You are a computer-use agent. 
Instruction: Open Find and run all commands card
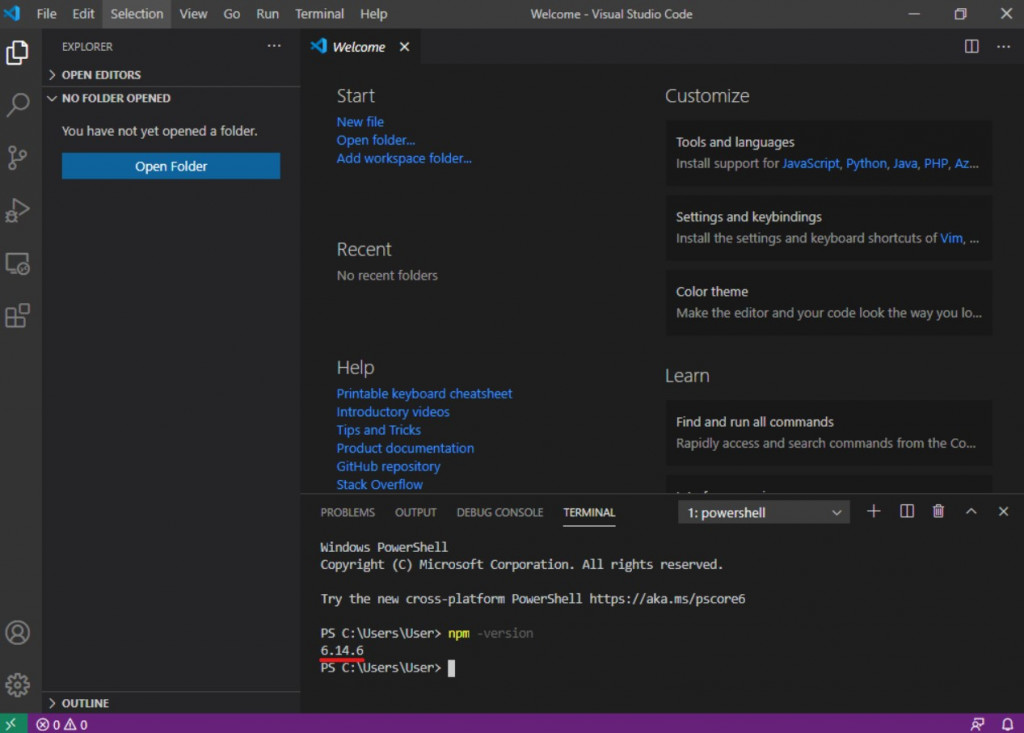click(829, 432)
